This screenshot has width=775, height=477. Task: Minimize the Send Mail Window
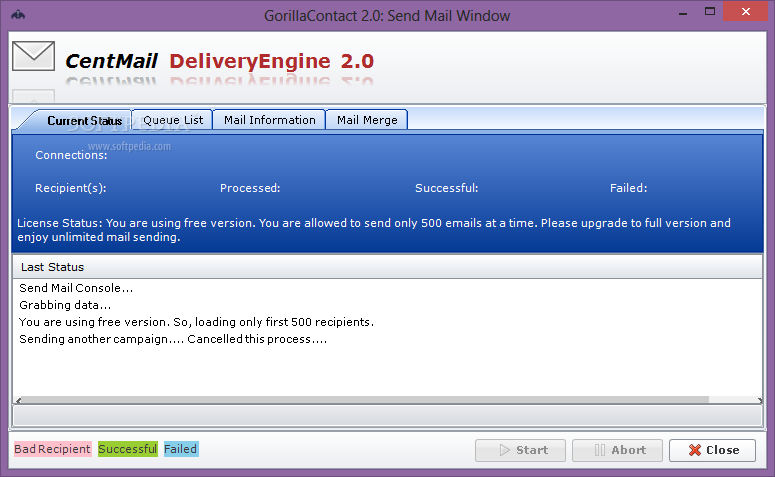[x=683, y=13]
